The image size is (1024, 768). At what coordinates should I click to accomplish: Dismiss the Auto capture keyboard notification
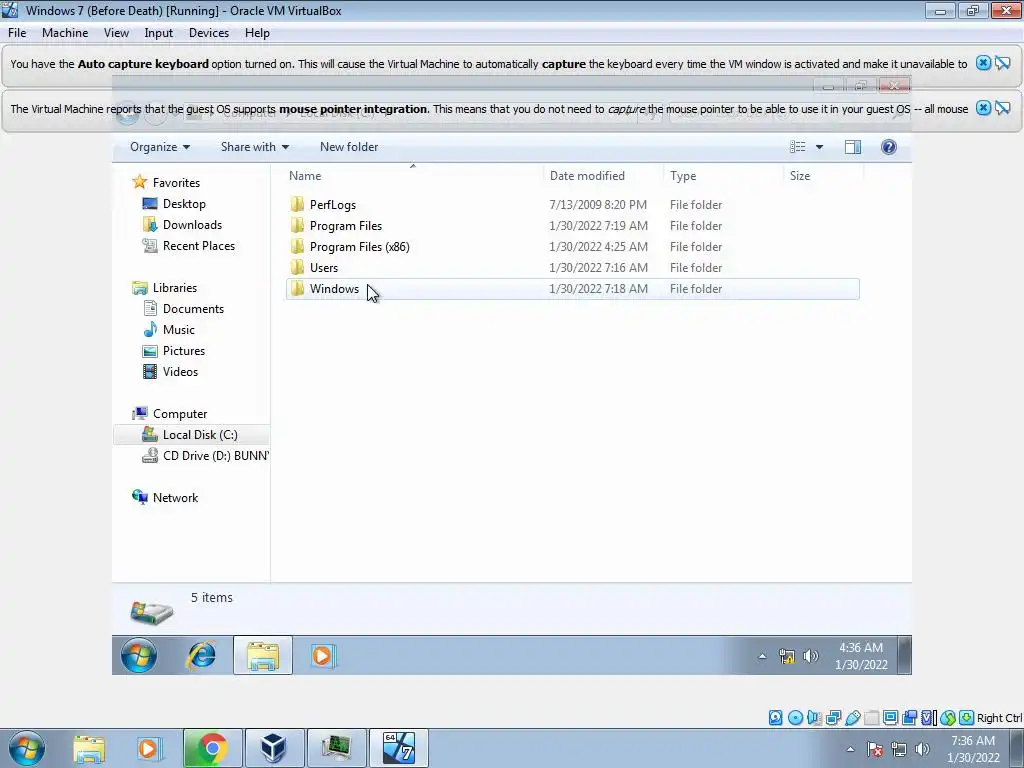(983, 63)
